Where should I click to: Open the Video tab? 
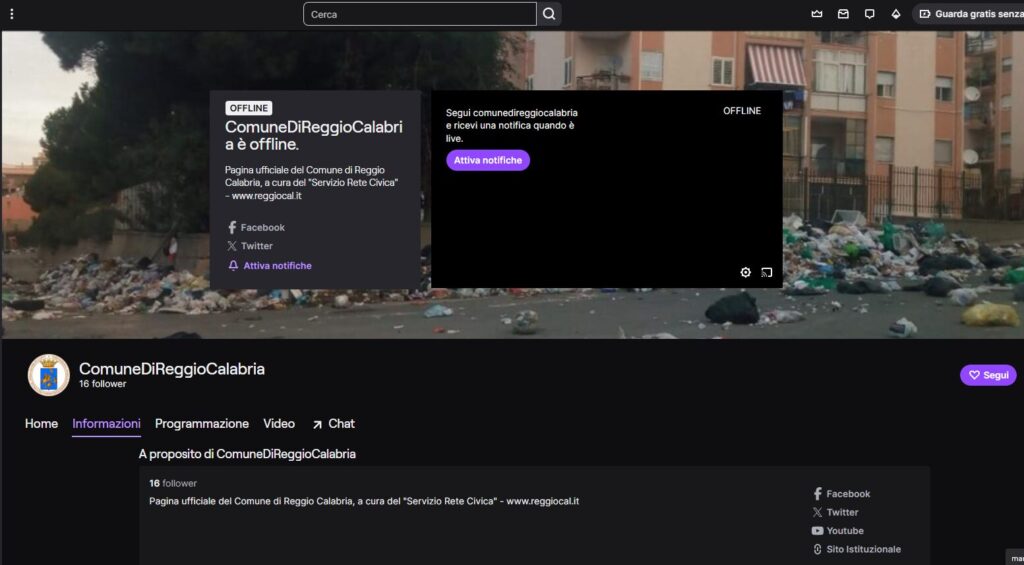tap(279, 424)
